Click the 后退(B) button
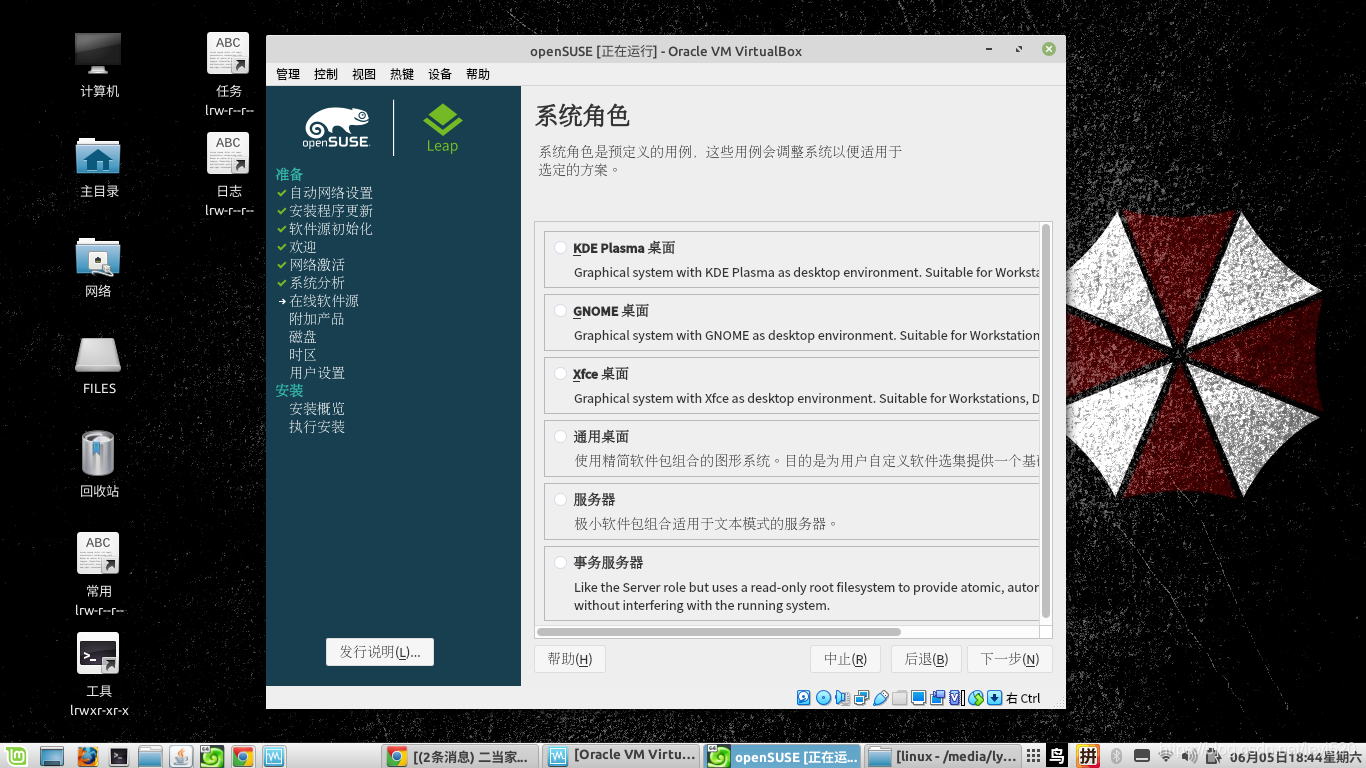This screenshot has height=768, width=1366. point(926,659)
